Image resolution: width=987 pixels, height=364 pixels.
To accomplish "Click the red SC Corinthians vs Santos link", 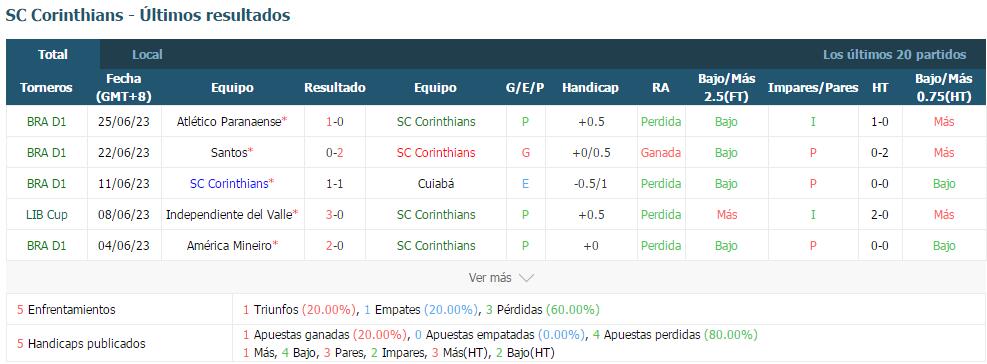I will pyautogui.click(x=436, y=152).
